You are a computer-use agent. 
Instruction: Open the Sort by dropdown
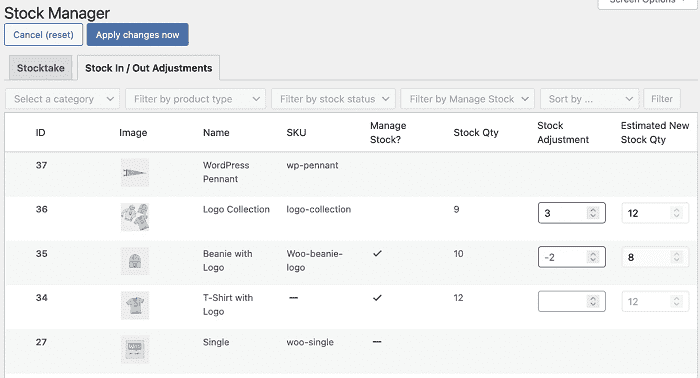(x=590, y=99)
